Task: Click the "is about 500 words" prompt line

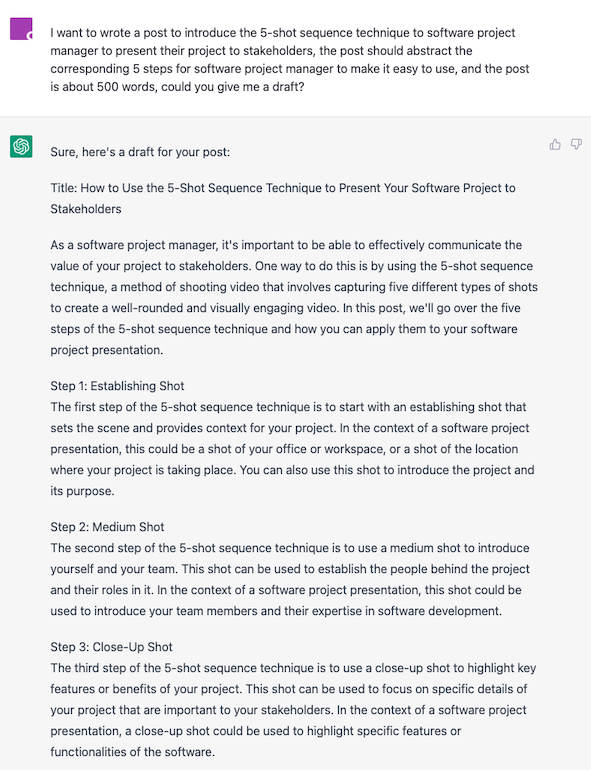Action: pyautogui.click(x=177, y=86)
